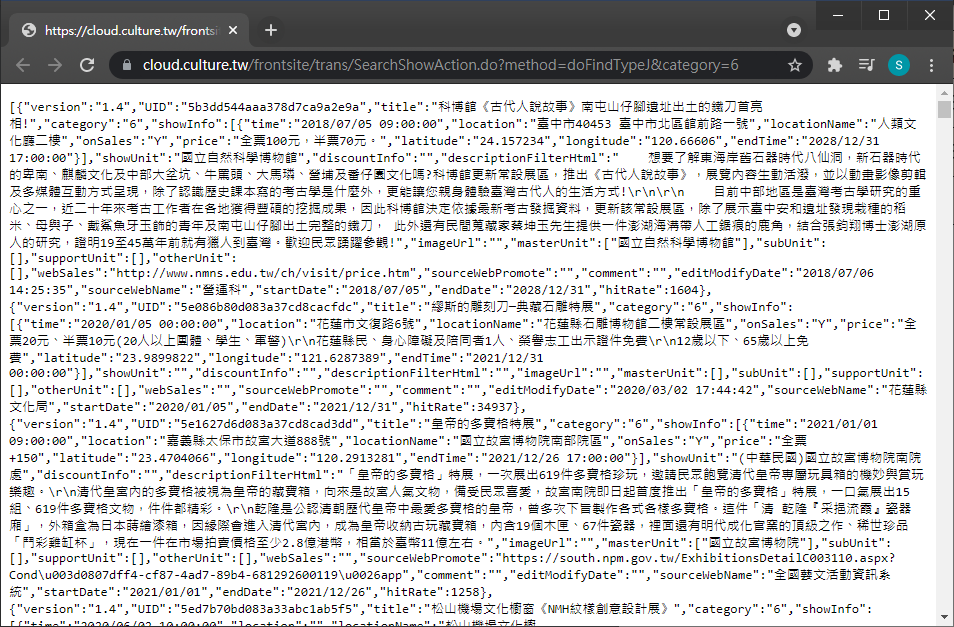This screenshot has width=954, height=627.
Task: Go back to the previous page
Action: coord(23,65)
